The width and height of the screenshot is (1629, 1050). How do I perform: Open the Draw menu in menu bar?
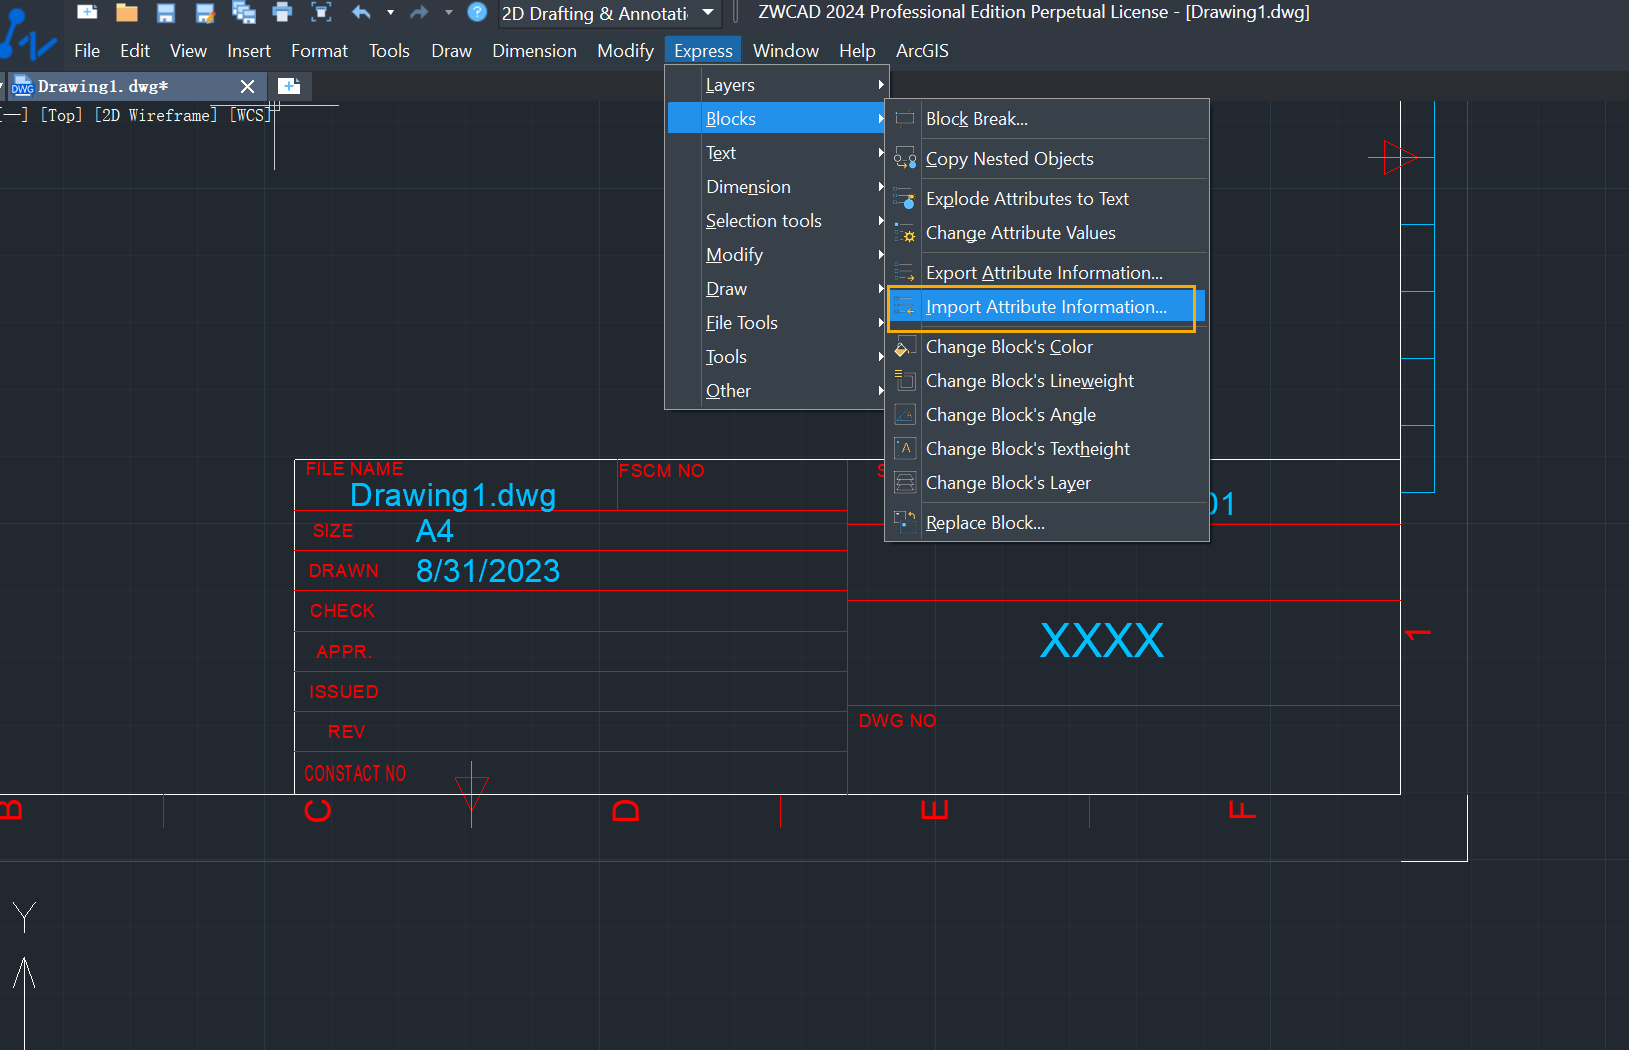click(x=451, y=51)
